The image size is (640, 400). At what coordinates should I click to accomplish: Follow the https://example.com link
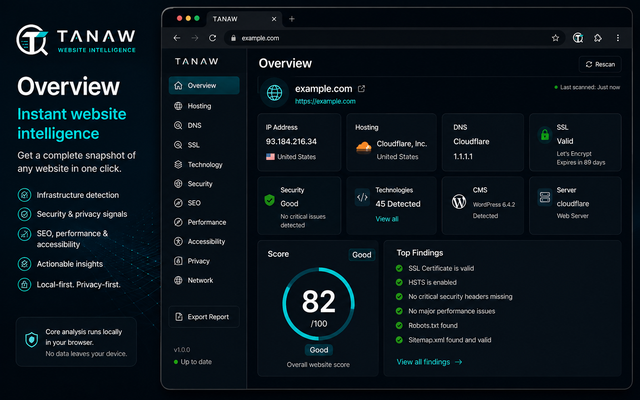(325, 101)
